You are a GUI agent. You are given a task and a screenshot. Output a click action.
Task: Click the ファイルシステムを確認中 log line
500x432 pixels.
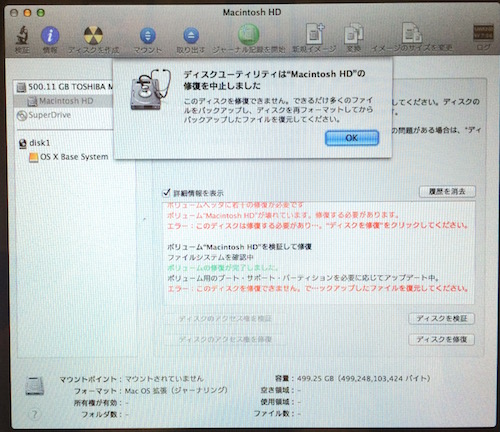210,257
